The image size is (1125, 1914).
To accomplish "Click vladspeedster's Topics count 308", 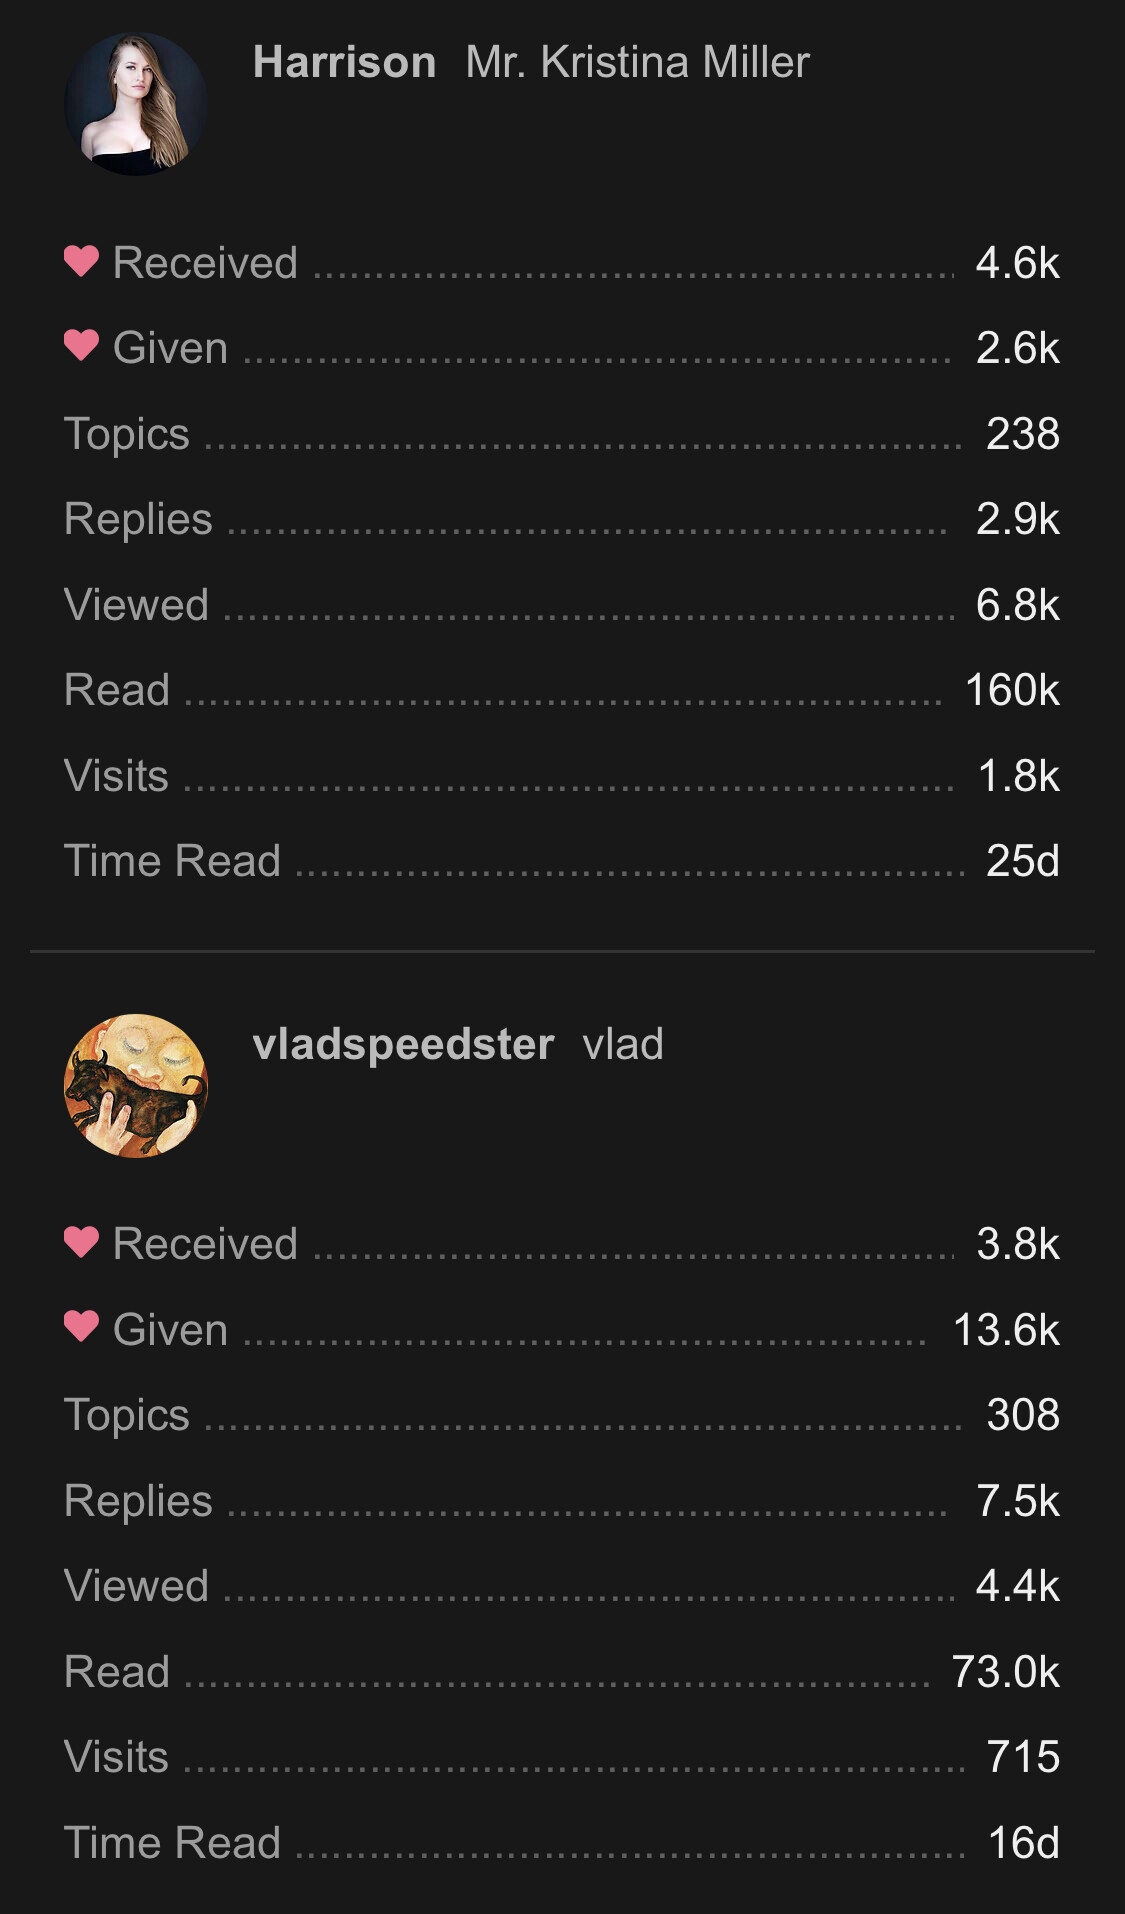I will click(1022, 1415).
